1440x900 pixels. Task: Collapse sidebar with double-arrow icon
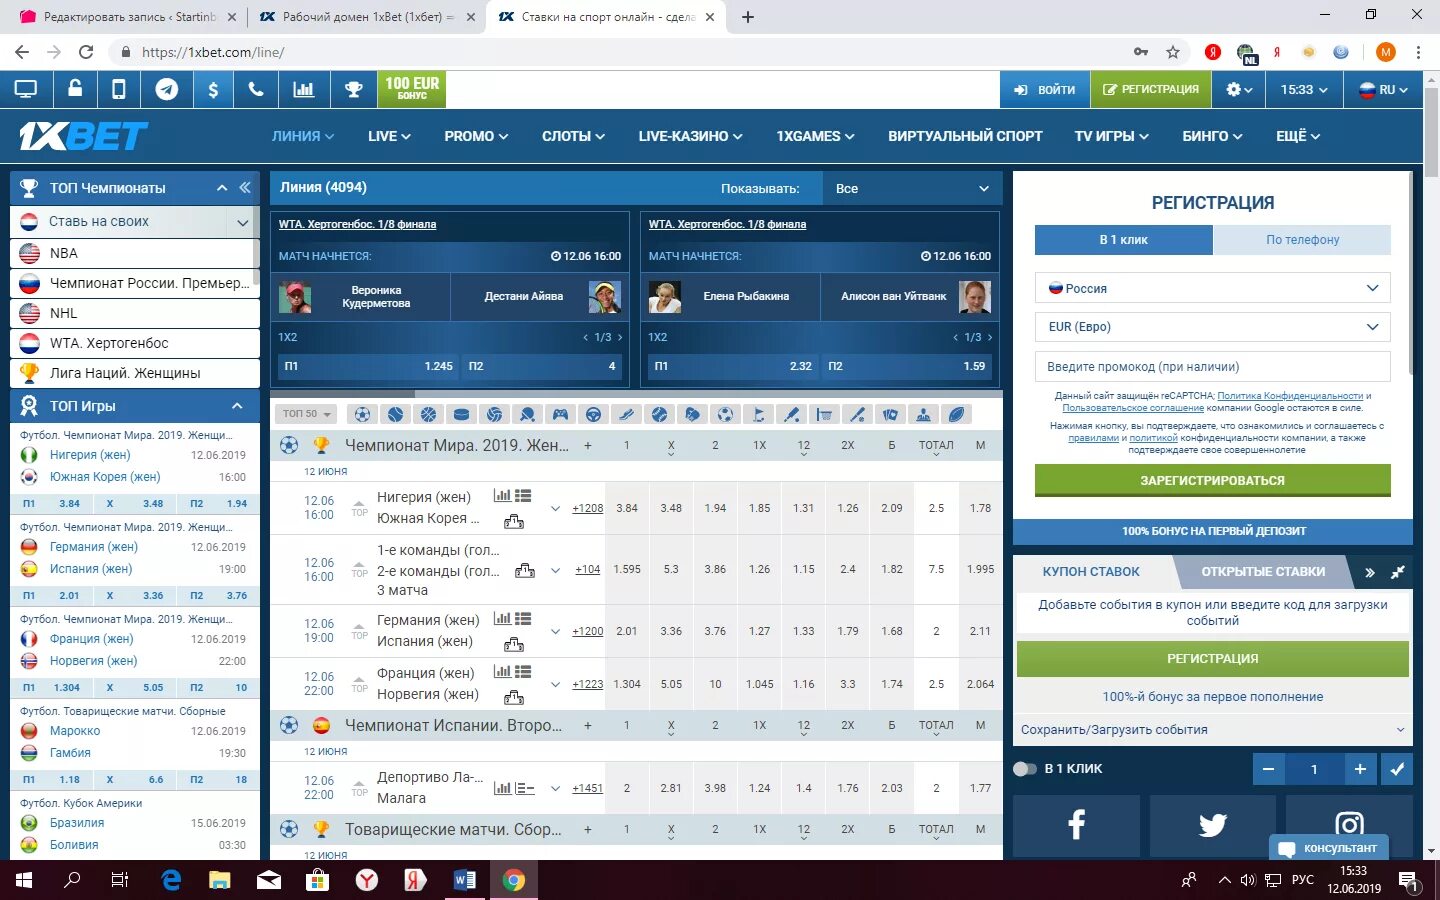tap(245, 187)
